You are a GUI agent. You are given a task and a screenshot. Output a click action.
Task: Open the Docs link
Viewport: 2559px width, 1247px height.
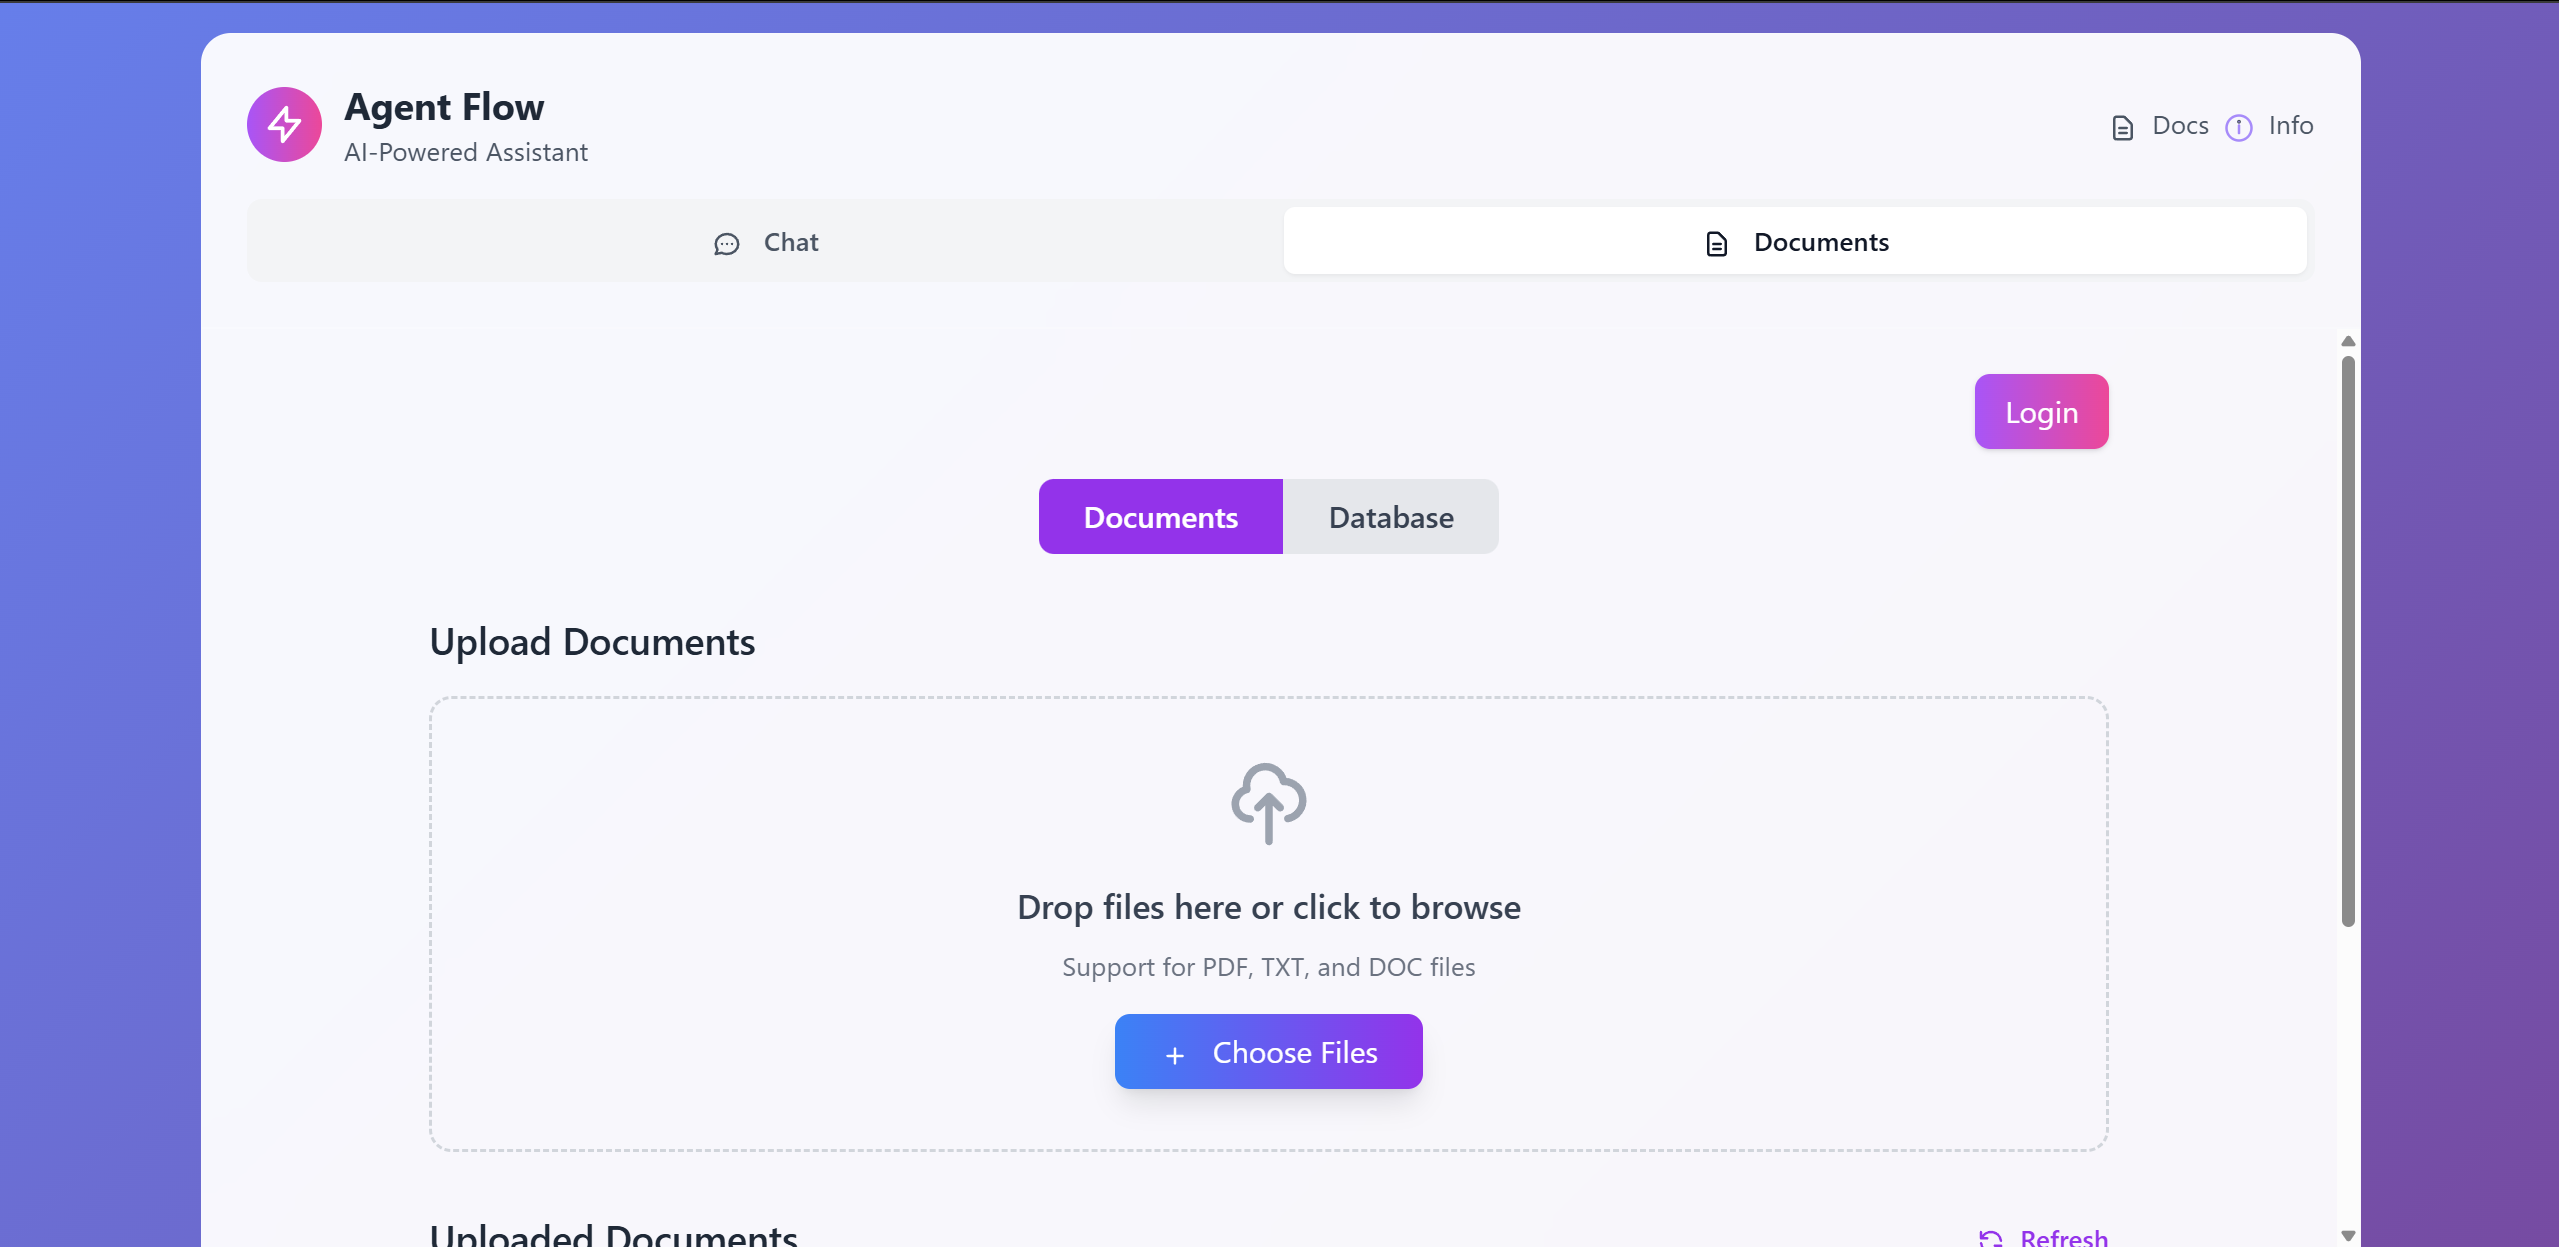[2180, 126]
